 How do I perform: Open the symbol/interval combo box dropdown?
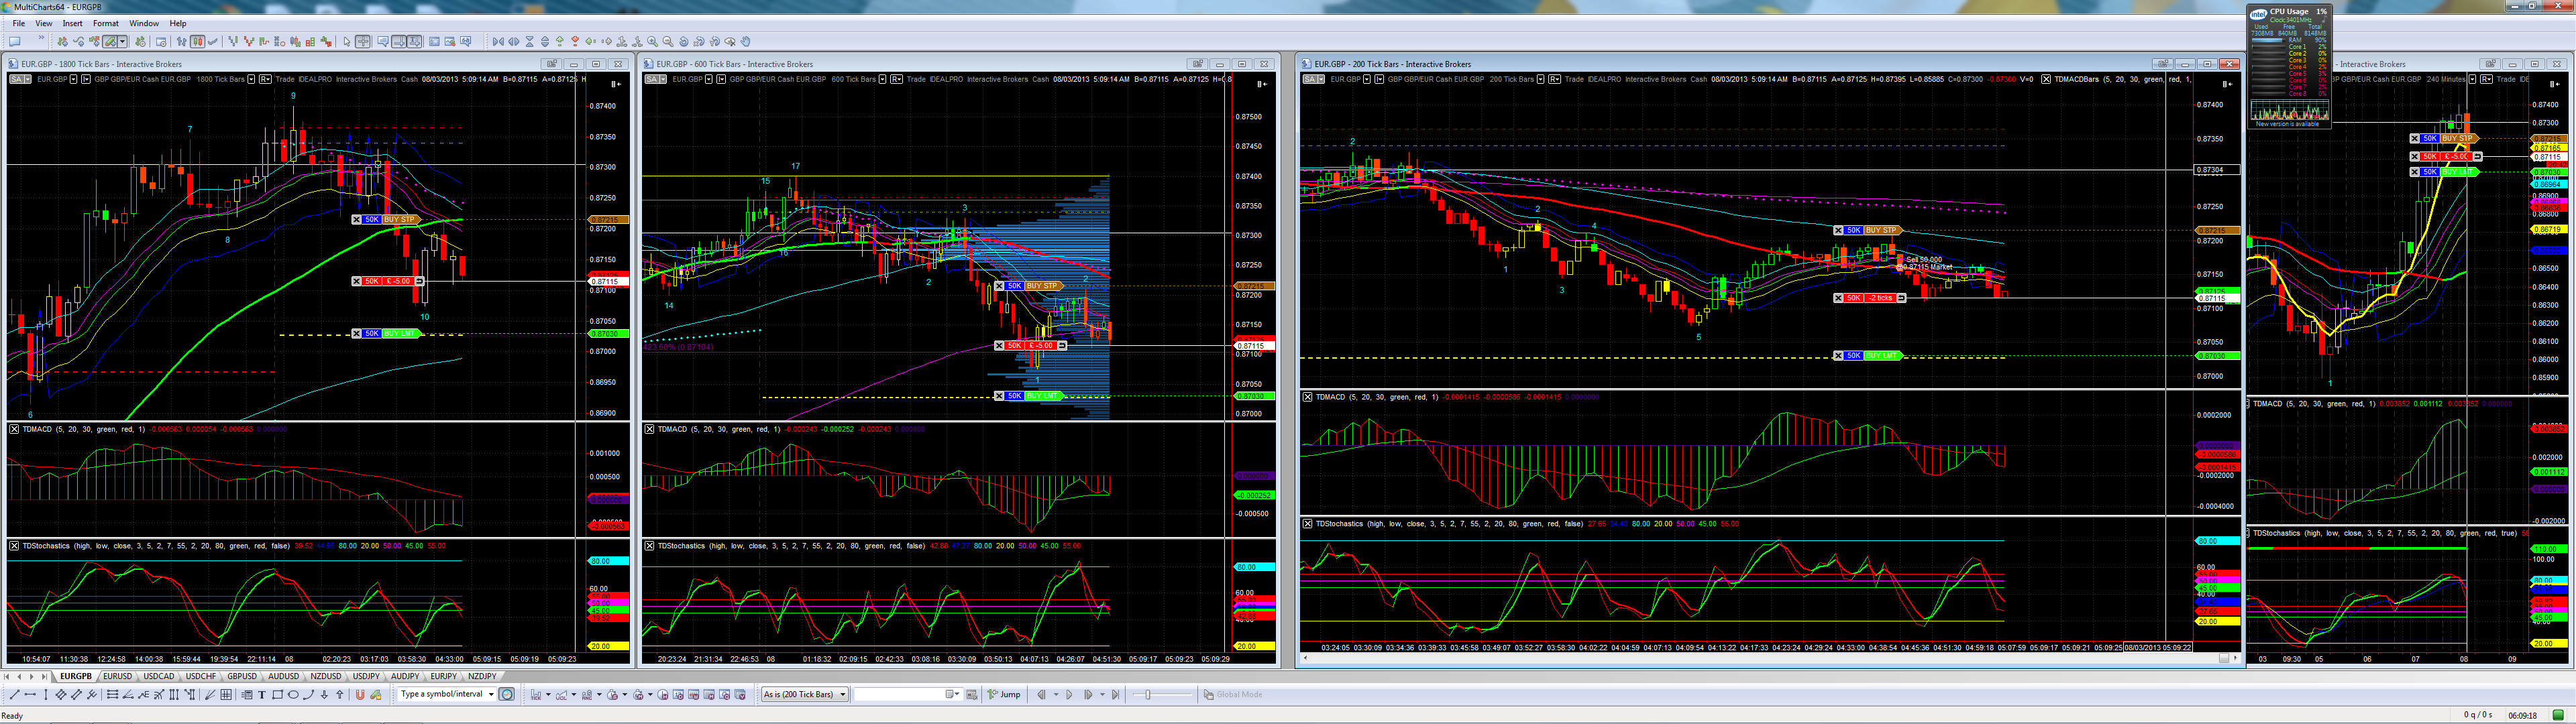(x=491, y=694)
